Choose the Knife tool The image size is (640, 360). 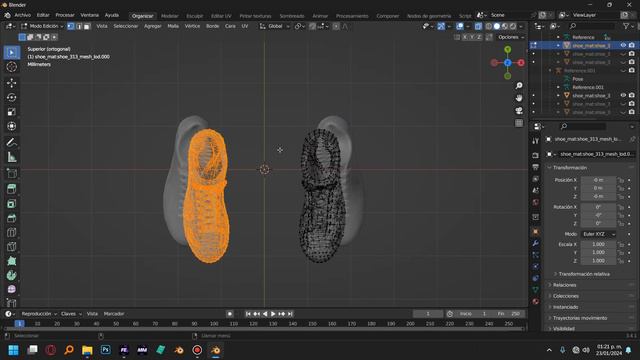point(11,247)
